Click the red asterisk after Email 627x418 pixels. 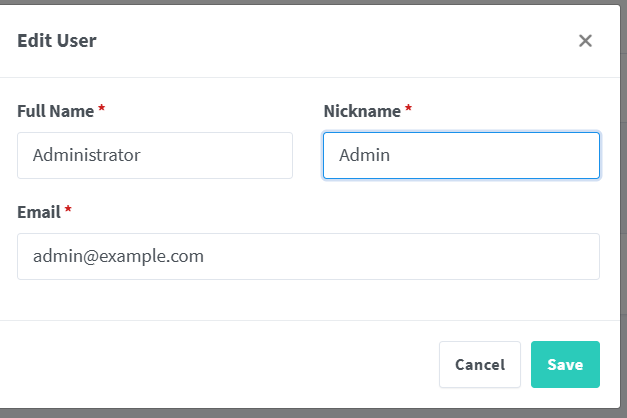pyautogui.click(x=68, y=209)
